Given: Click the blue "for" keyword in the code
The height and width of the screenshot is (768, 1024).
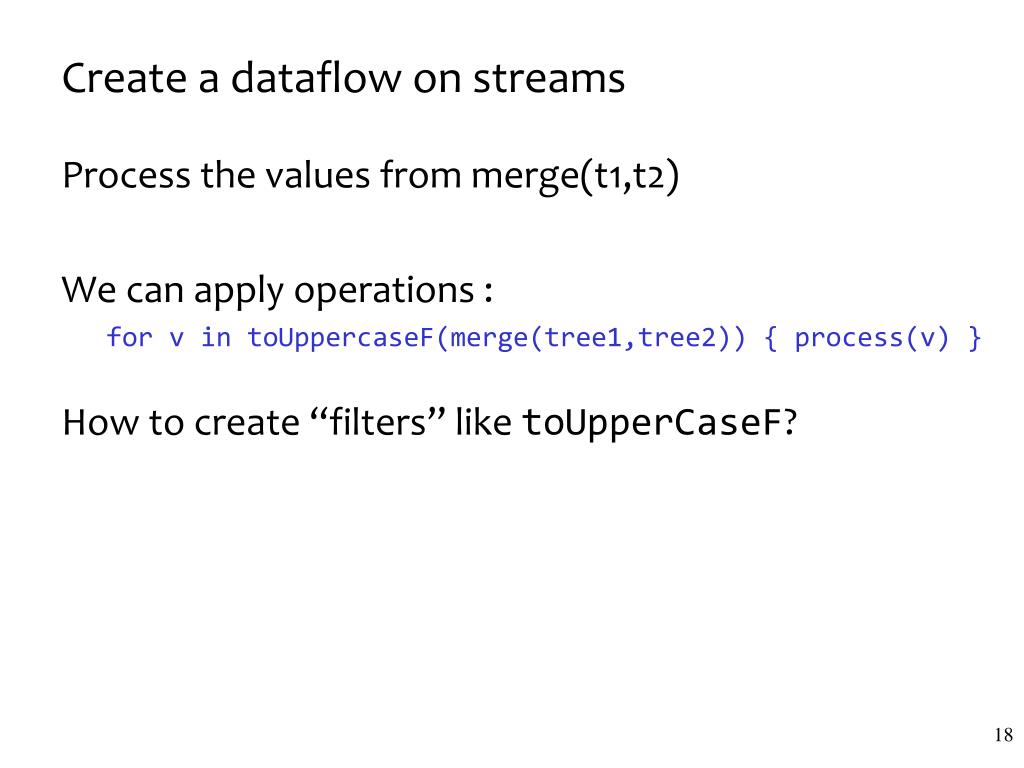Looking at the screenshot, I should (129, 338).
